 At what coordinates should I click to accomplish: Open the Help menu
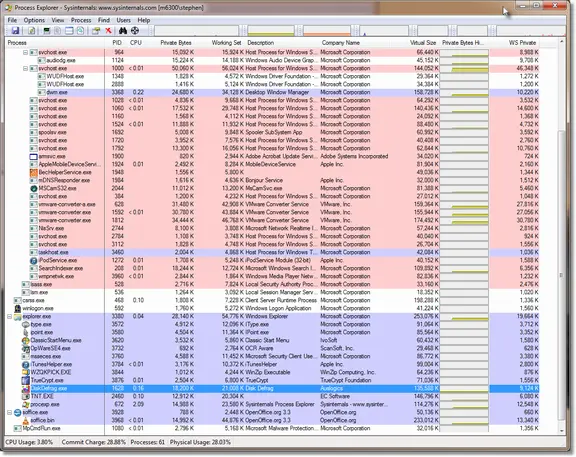(144, 20)
